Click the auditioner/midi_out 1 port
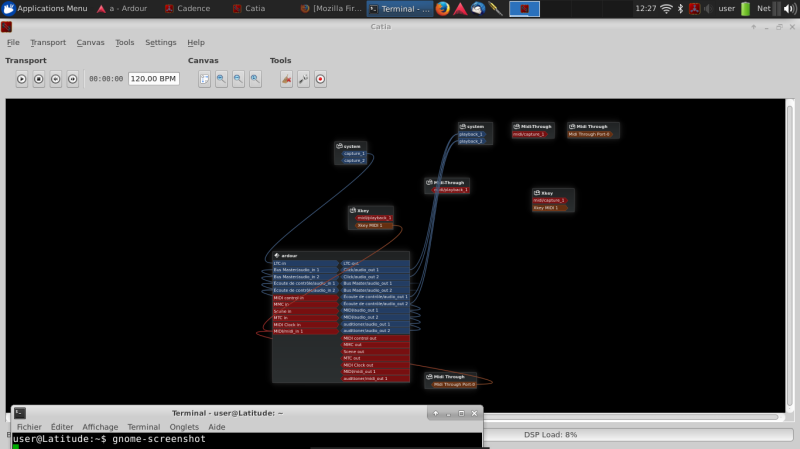The image size is (800, 449). pos(375,379)
